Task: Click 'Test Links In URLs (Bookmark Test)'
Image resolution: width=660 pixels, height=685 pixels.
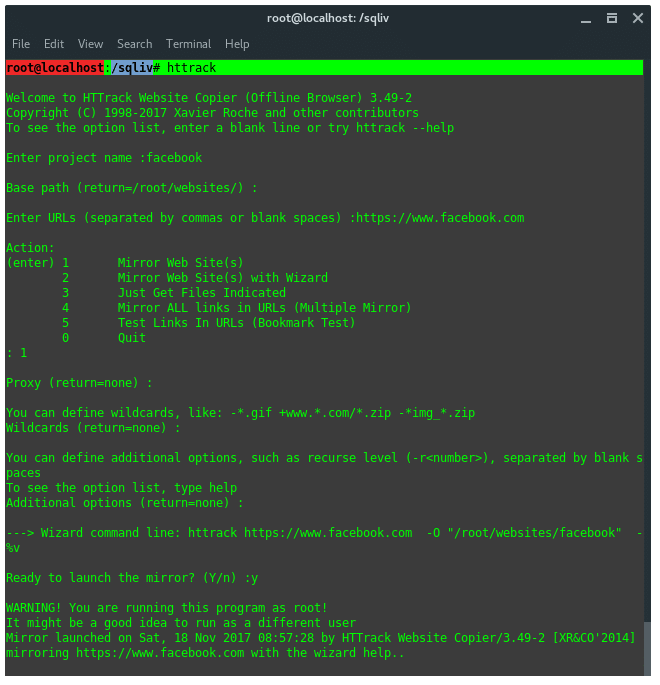Action: coord(236,323)
